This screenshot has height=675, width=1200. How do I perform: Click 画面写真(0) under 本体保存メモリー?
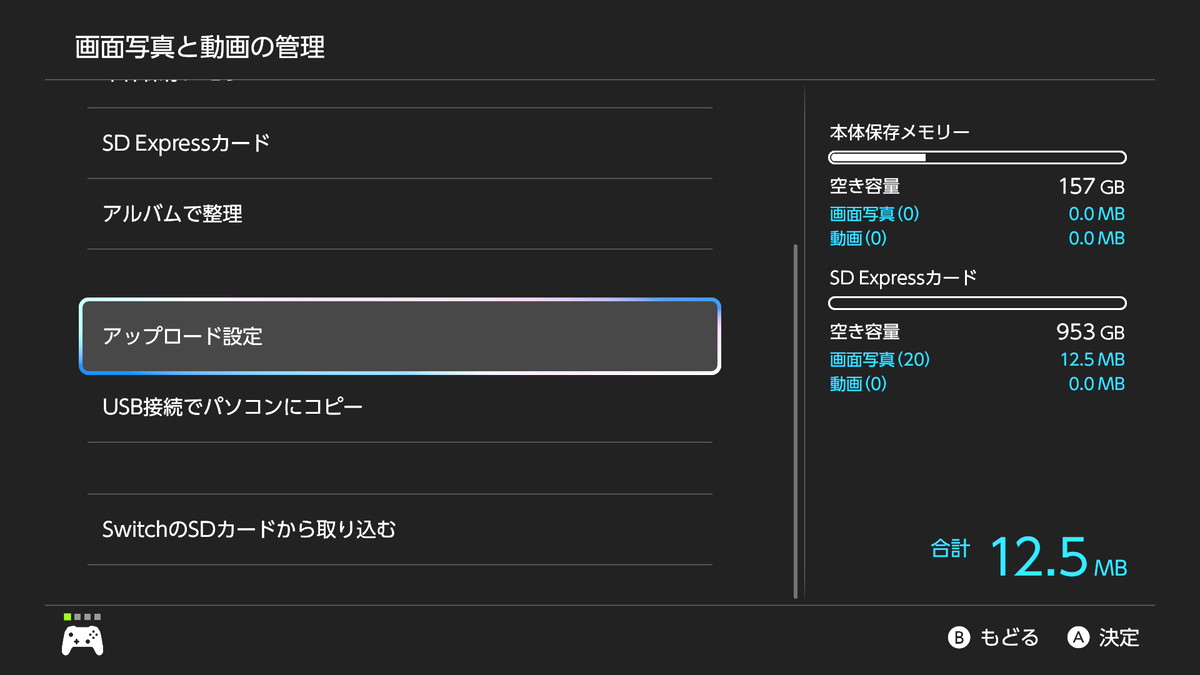pos(874,214)
